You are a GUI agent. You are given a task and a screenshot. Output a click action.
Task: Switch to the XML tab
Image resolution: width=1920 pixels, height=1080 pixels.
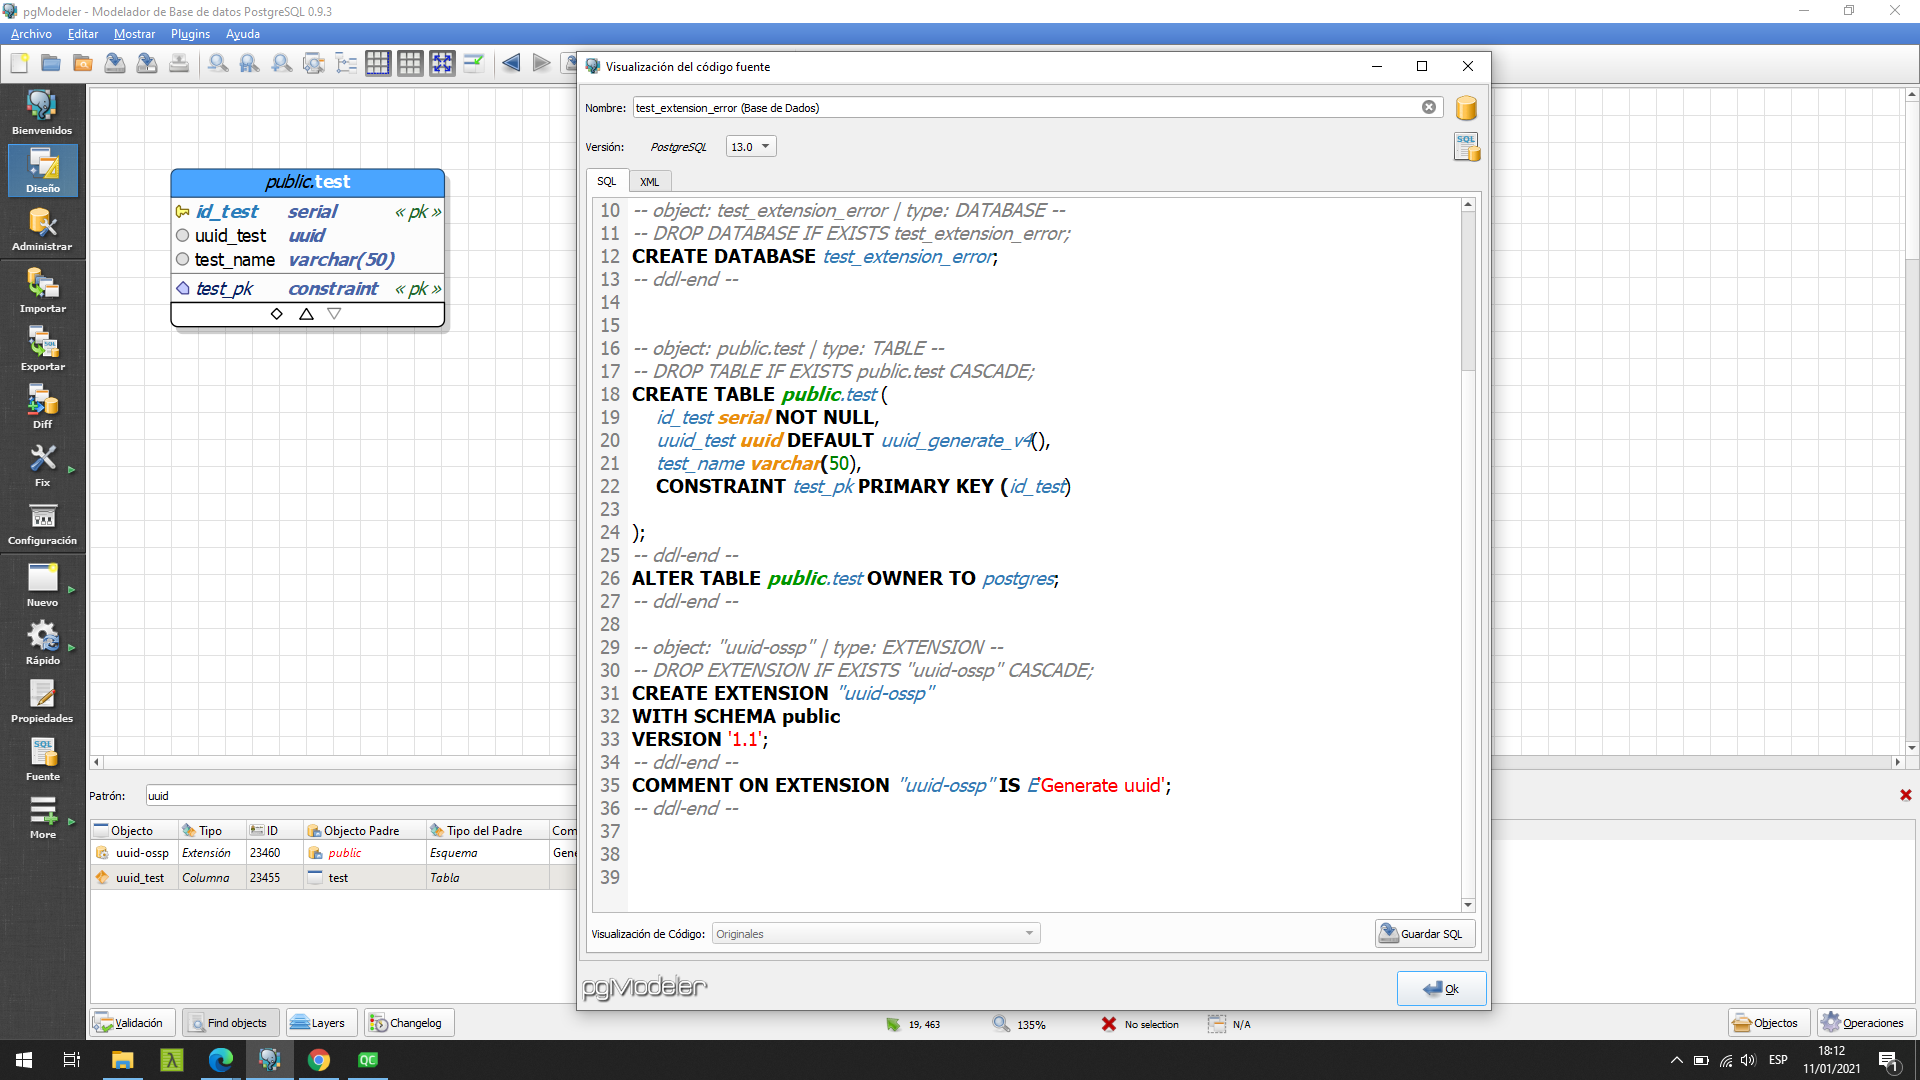[649, 181]
